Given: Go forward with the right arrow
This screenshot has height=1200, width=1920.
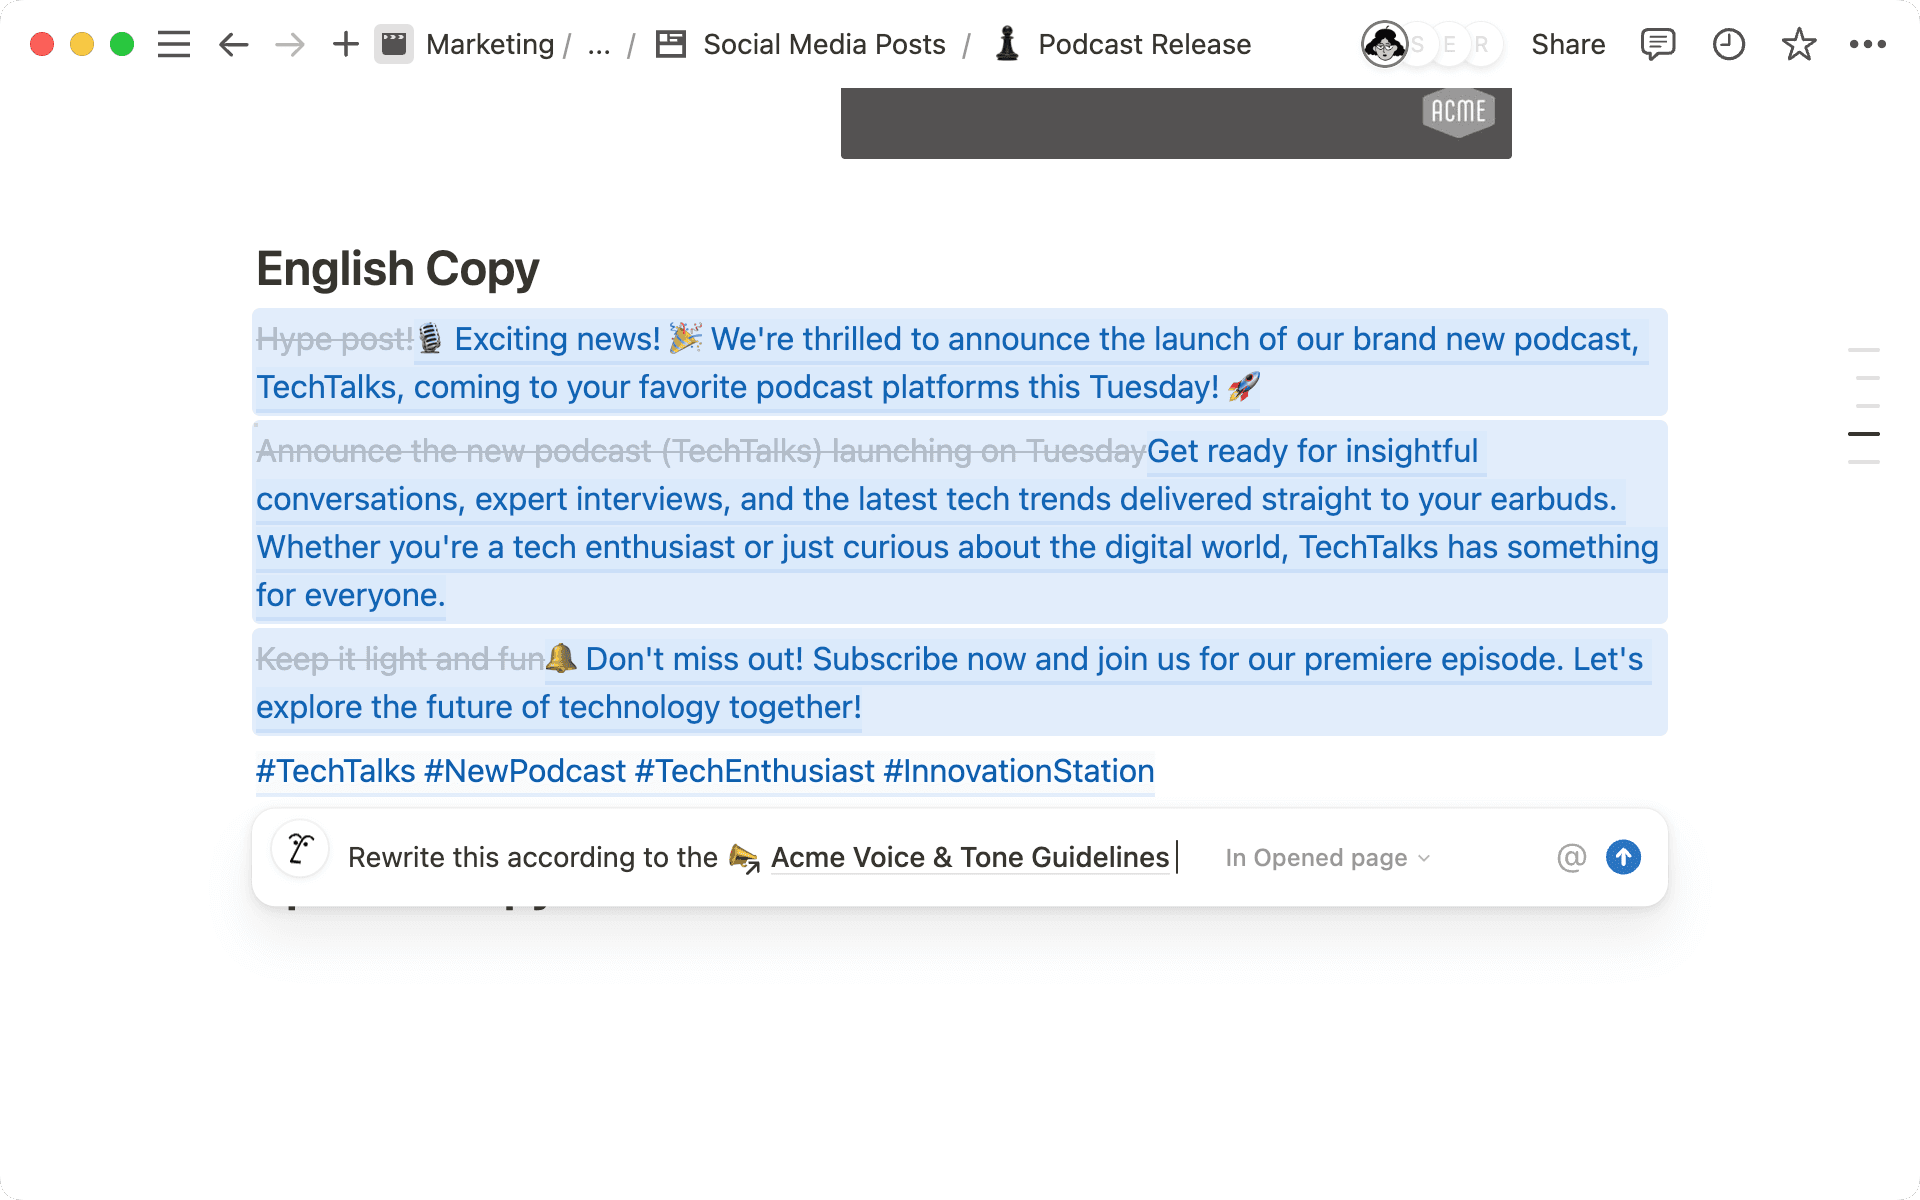Looking at the screenshot, I should pos(290,44).
